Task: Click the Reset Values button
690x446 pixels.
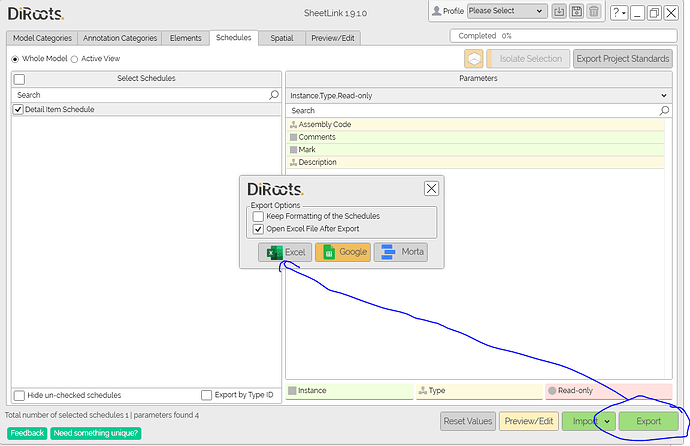Action: 468,421
